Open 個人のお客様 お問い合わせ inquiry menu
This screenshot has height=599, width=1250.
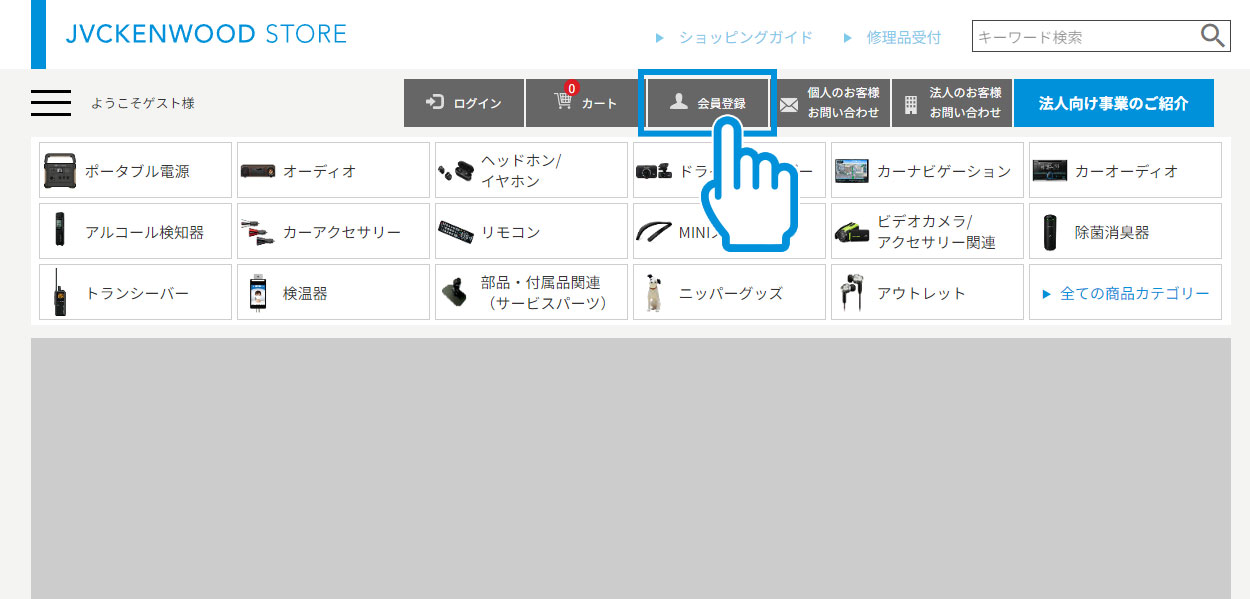pyautogui.click(x=833, y=103)
